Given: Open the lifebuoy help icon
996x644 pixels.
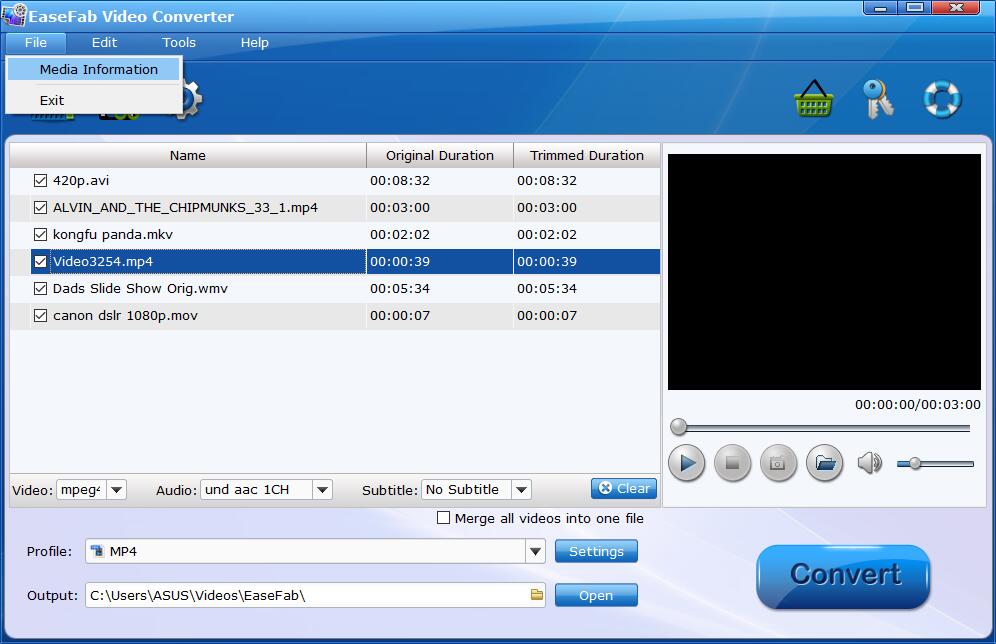Looking at the screenshot, I should 942,99.
